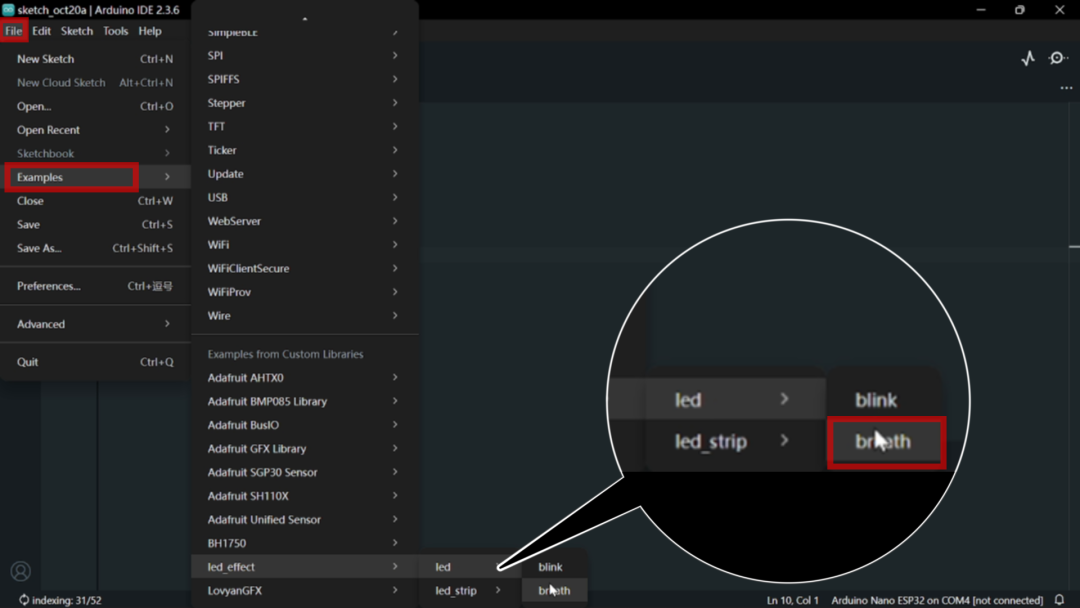Open the Serial Monitor icon
This screenshot has width=1080, height=608.
point(1058,58)
